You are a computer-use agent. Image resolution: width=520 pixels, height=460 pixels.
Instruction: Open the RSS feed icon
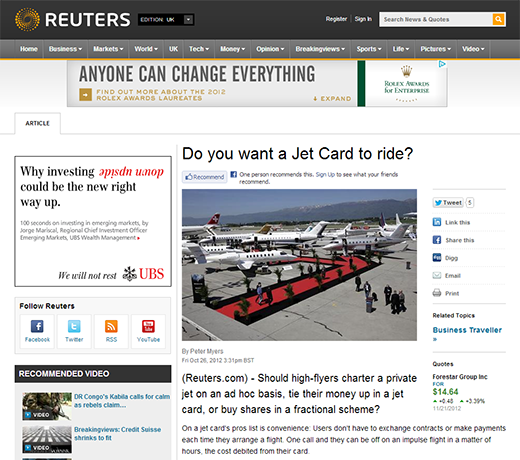111,326
